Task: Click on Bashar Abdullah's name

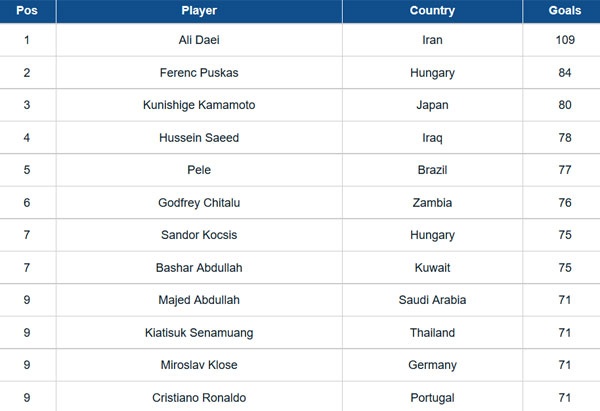Action: click(x=199, y=268)
